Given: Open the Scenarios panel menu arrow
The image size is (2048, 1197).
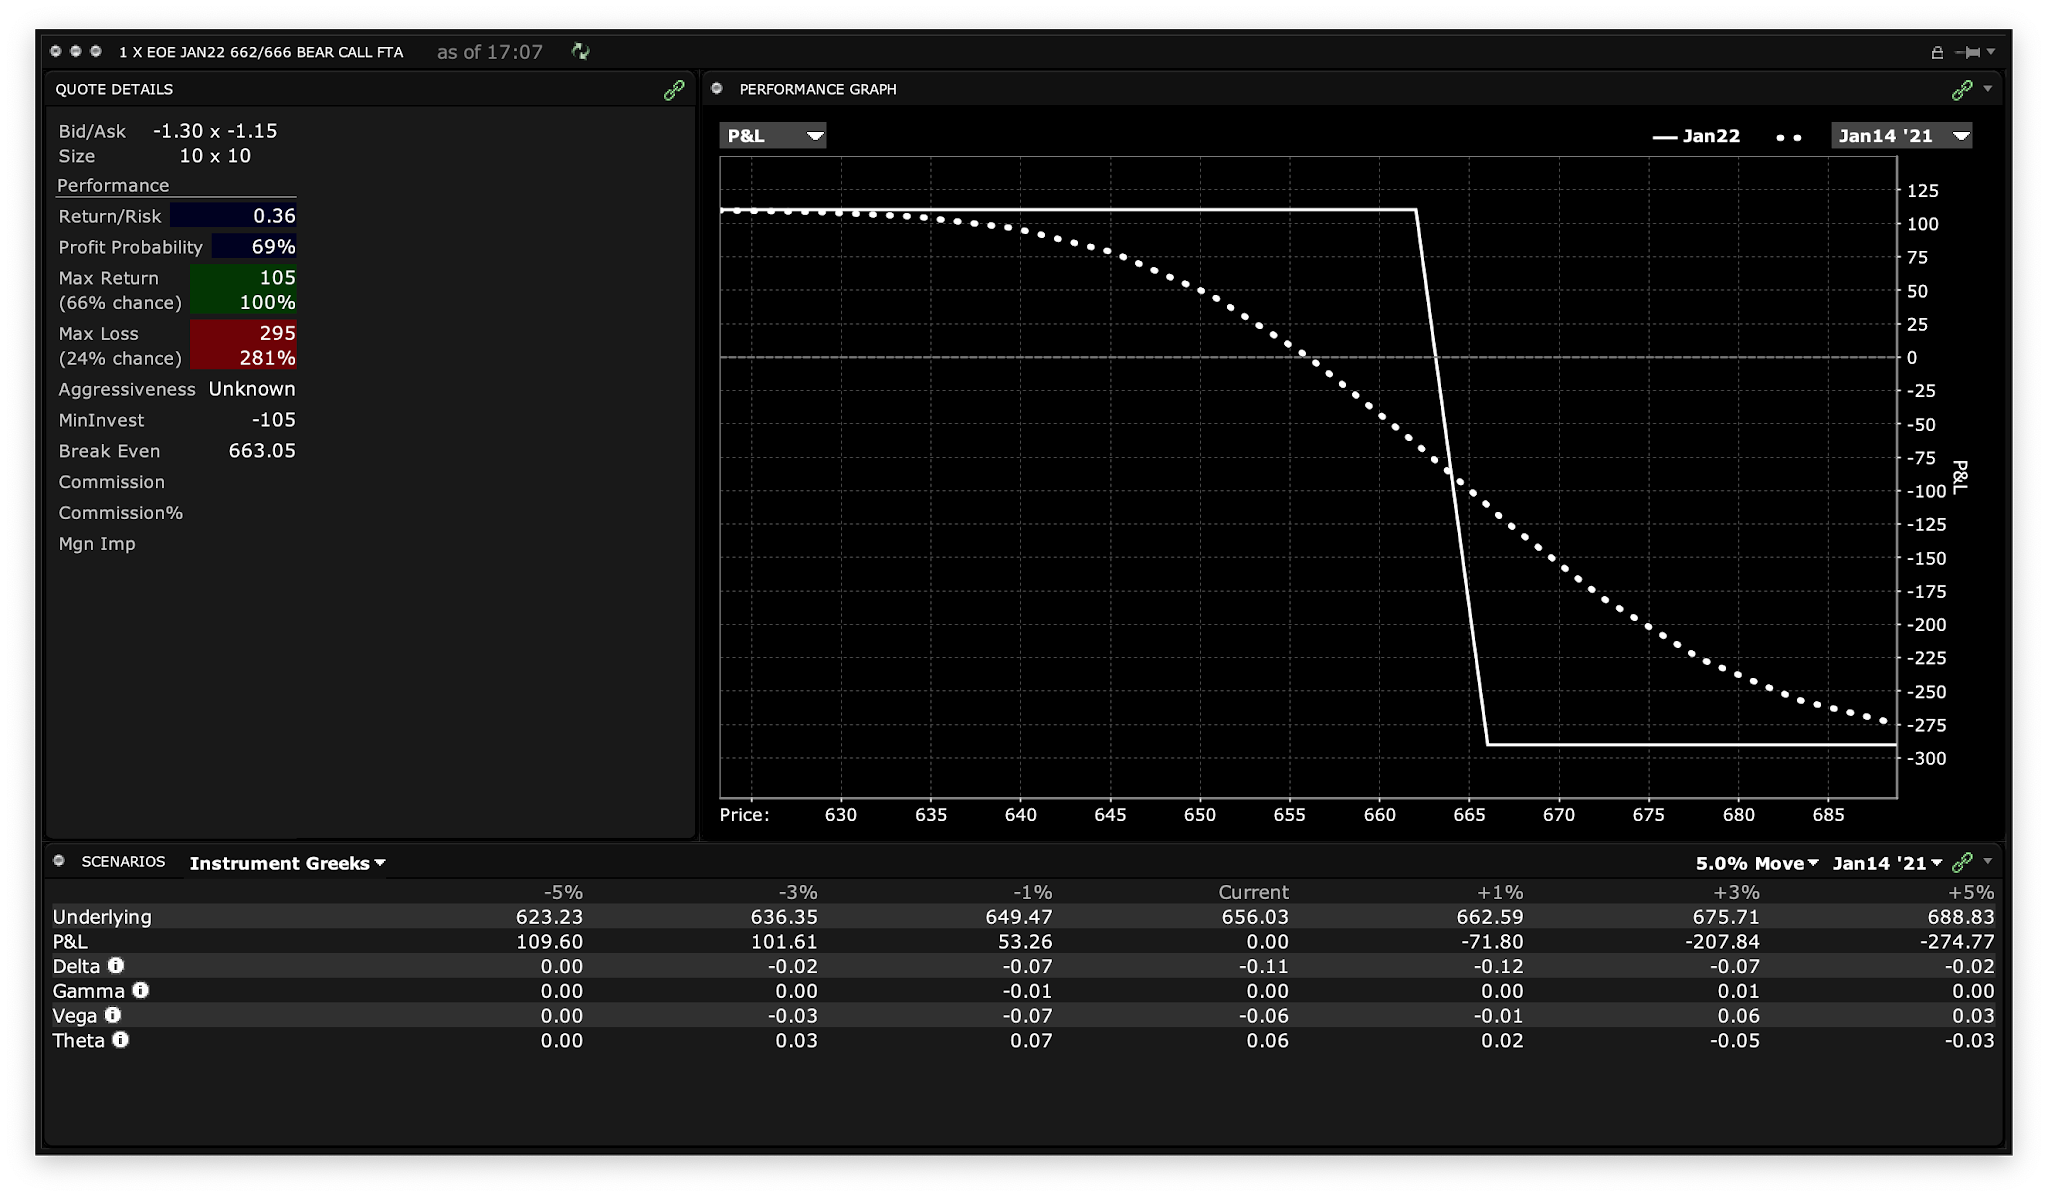Looking at the screenshot, I should [1987, 861].
